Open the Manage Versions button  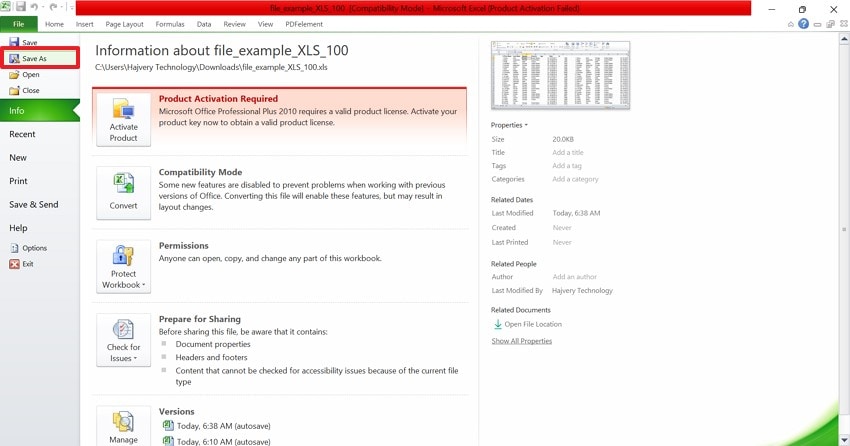click(x=124, y=426)
